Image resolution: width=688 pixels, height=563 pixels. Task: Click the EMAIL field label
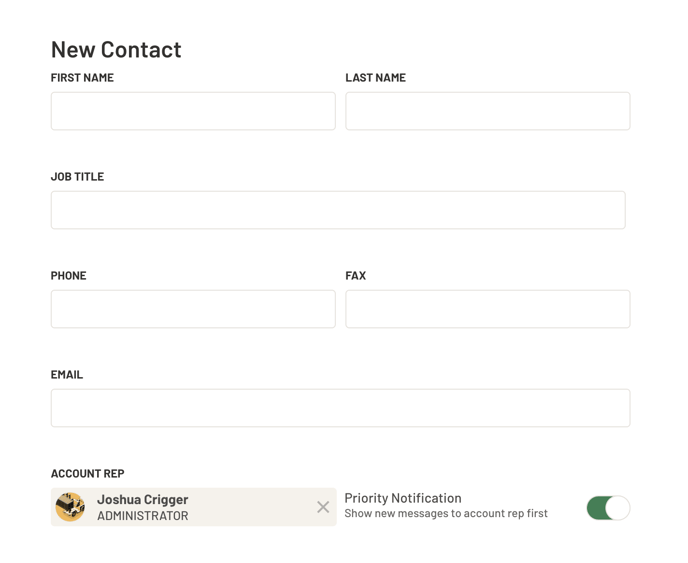[67, 375]
